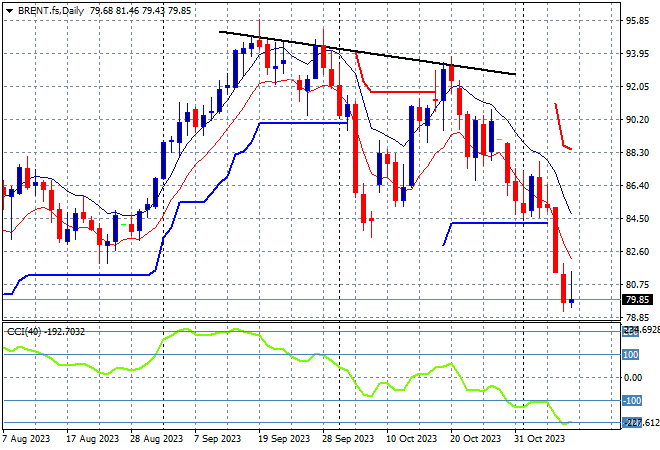This screenshot has width=660, height=450.
Task: Click the 93.95 price axis label
Action: [x=637, y=54]
